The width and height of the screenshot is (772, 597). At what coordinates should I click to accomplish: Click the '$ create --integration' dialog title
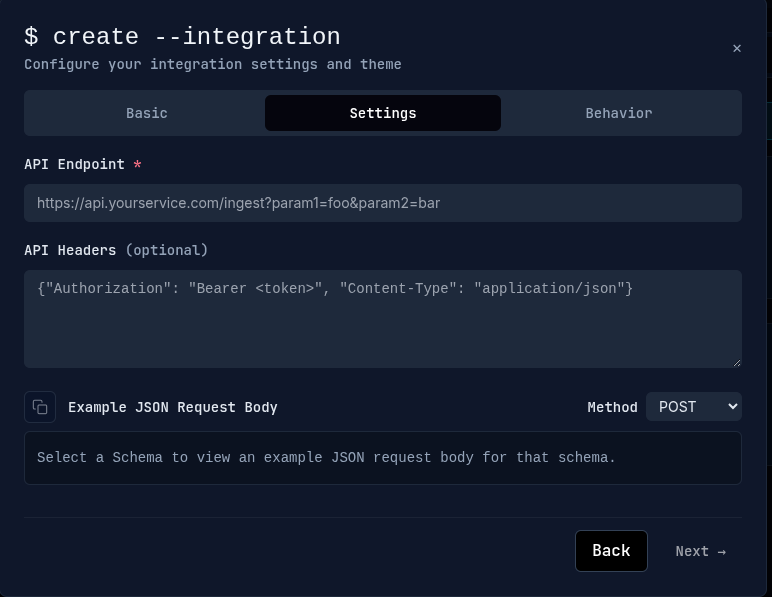tap(182, 37)
